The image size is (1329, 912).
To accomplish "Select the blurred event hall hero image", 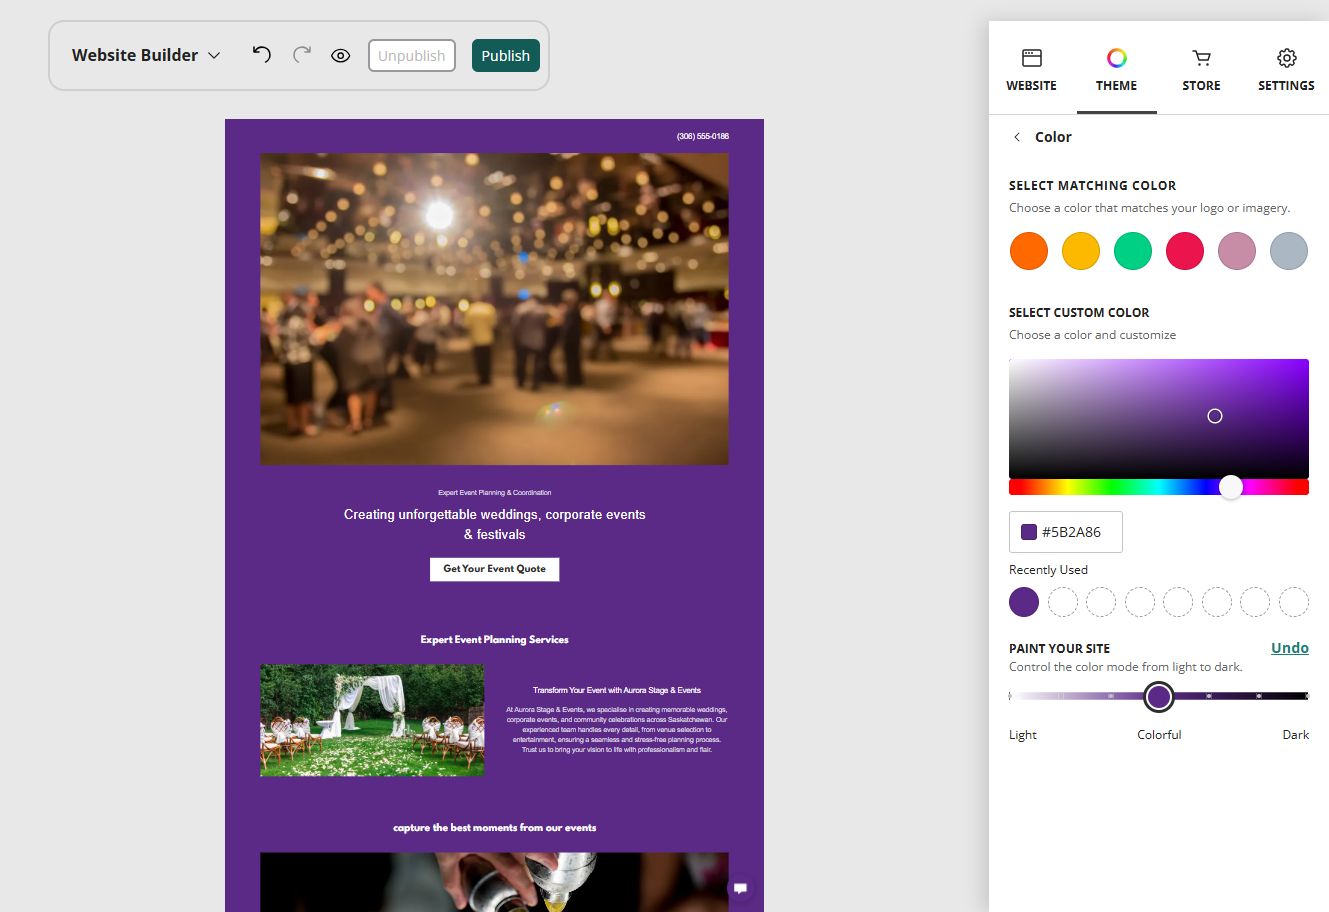I will (494, 309).
